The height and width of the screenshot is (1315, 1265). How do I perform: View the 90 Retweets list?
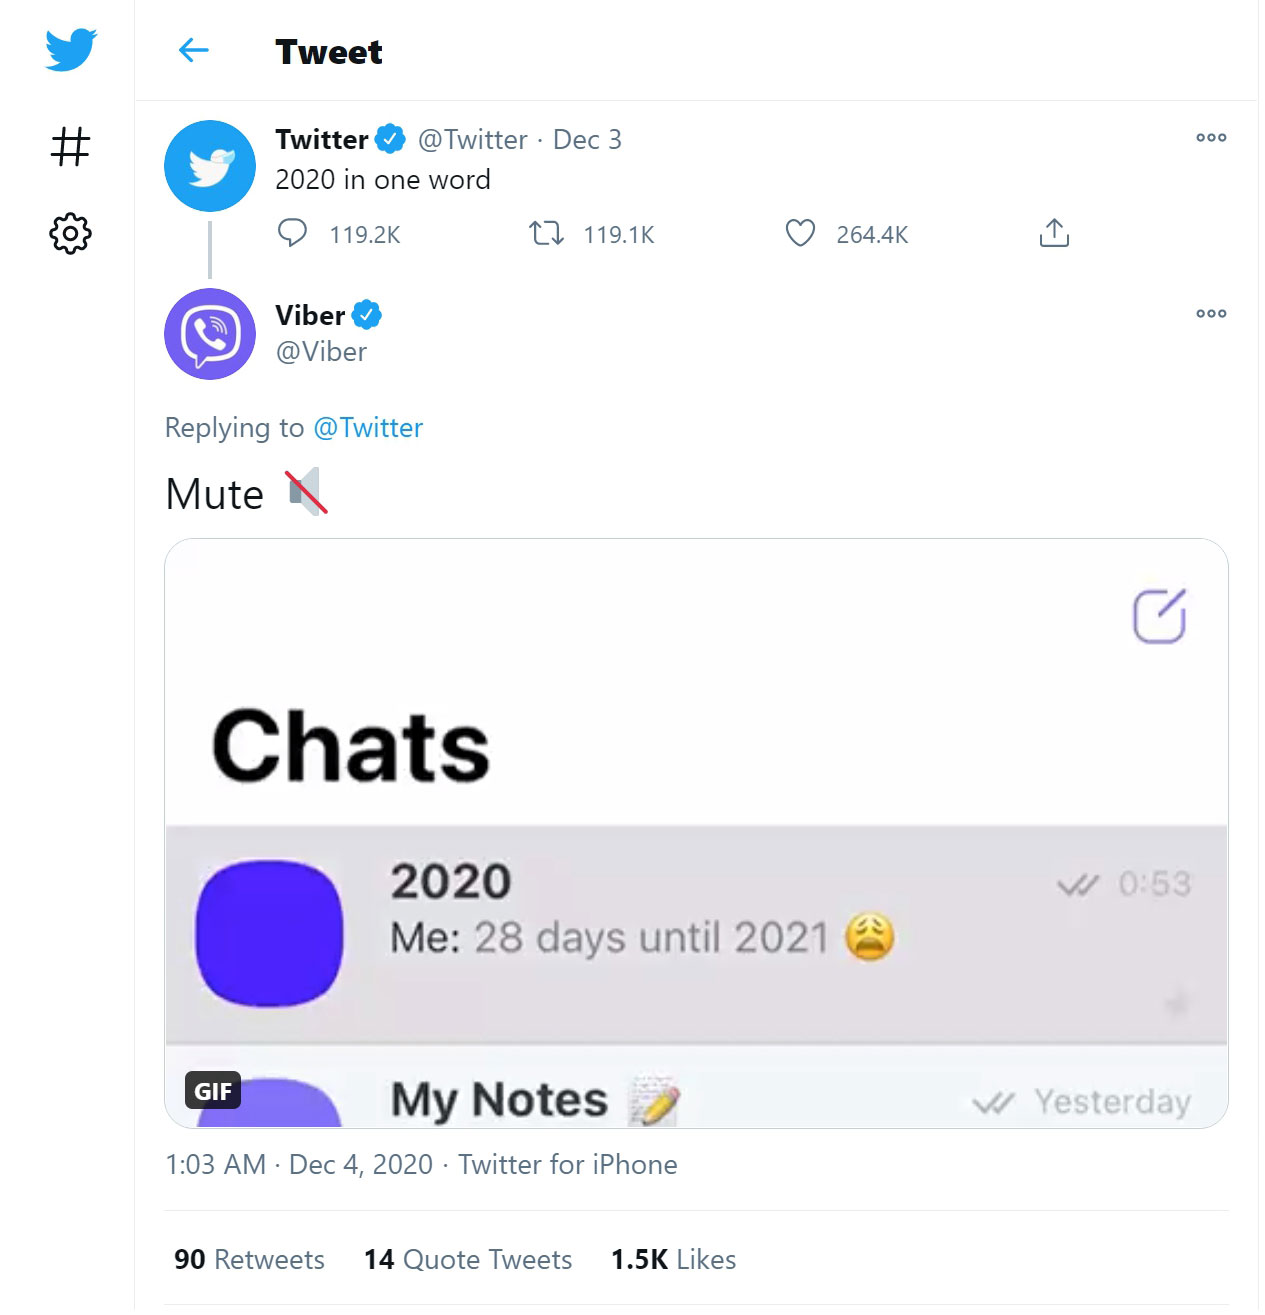249,1260
